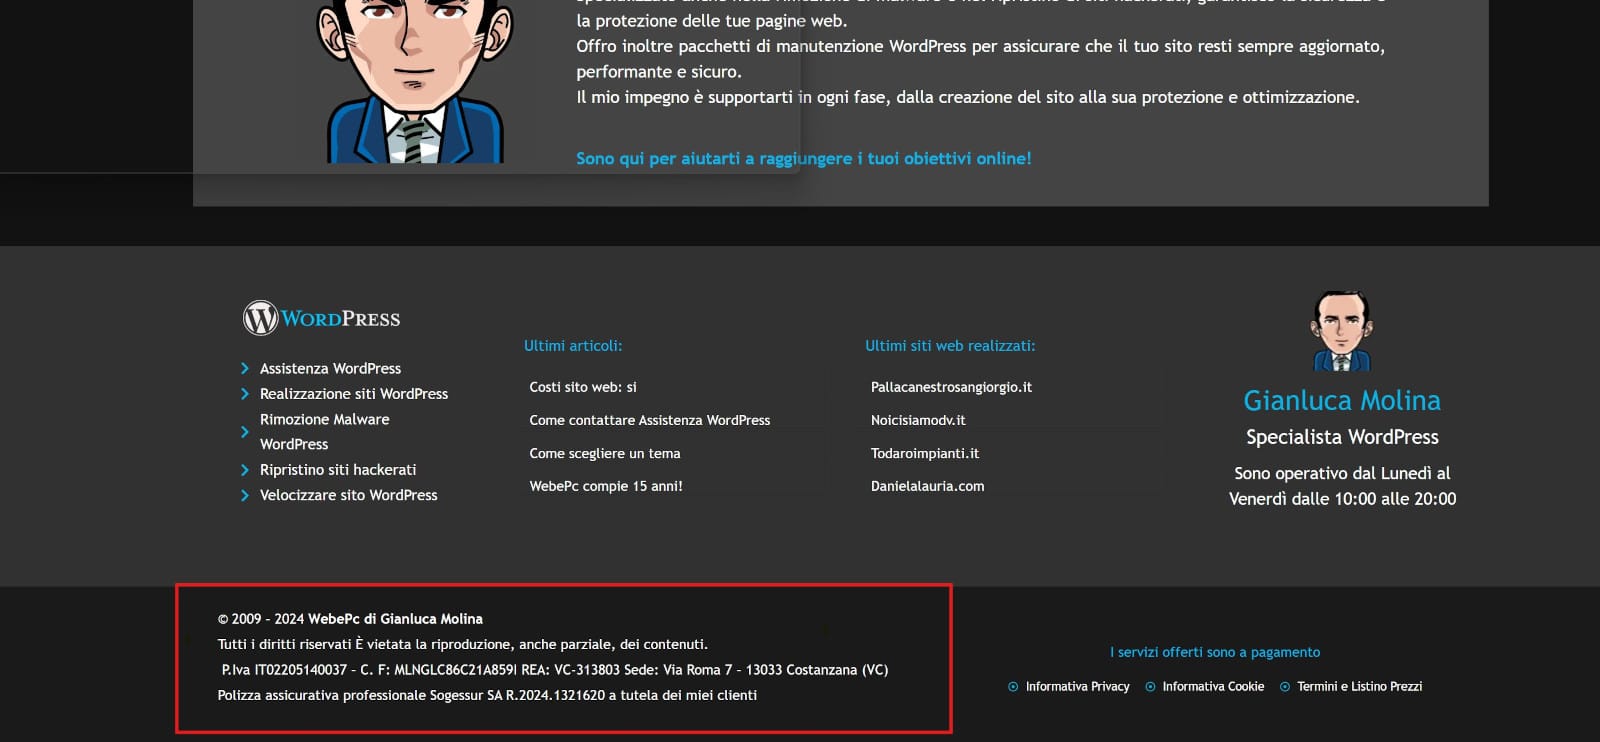Open 'WebePc compie 15 anni!' article
Screen dimensions: 1600x742
[x=606, y=486]
